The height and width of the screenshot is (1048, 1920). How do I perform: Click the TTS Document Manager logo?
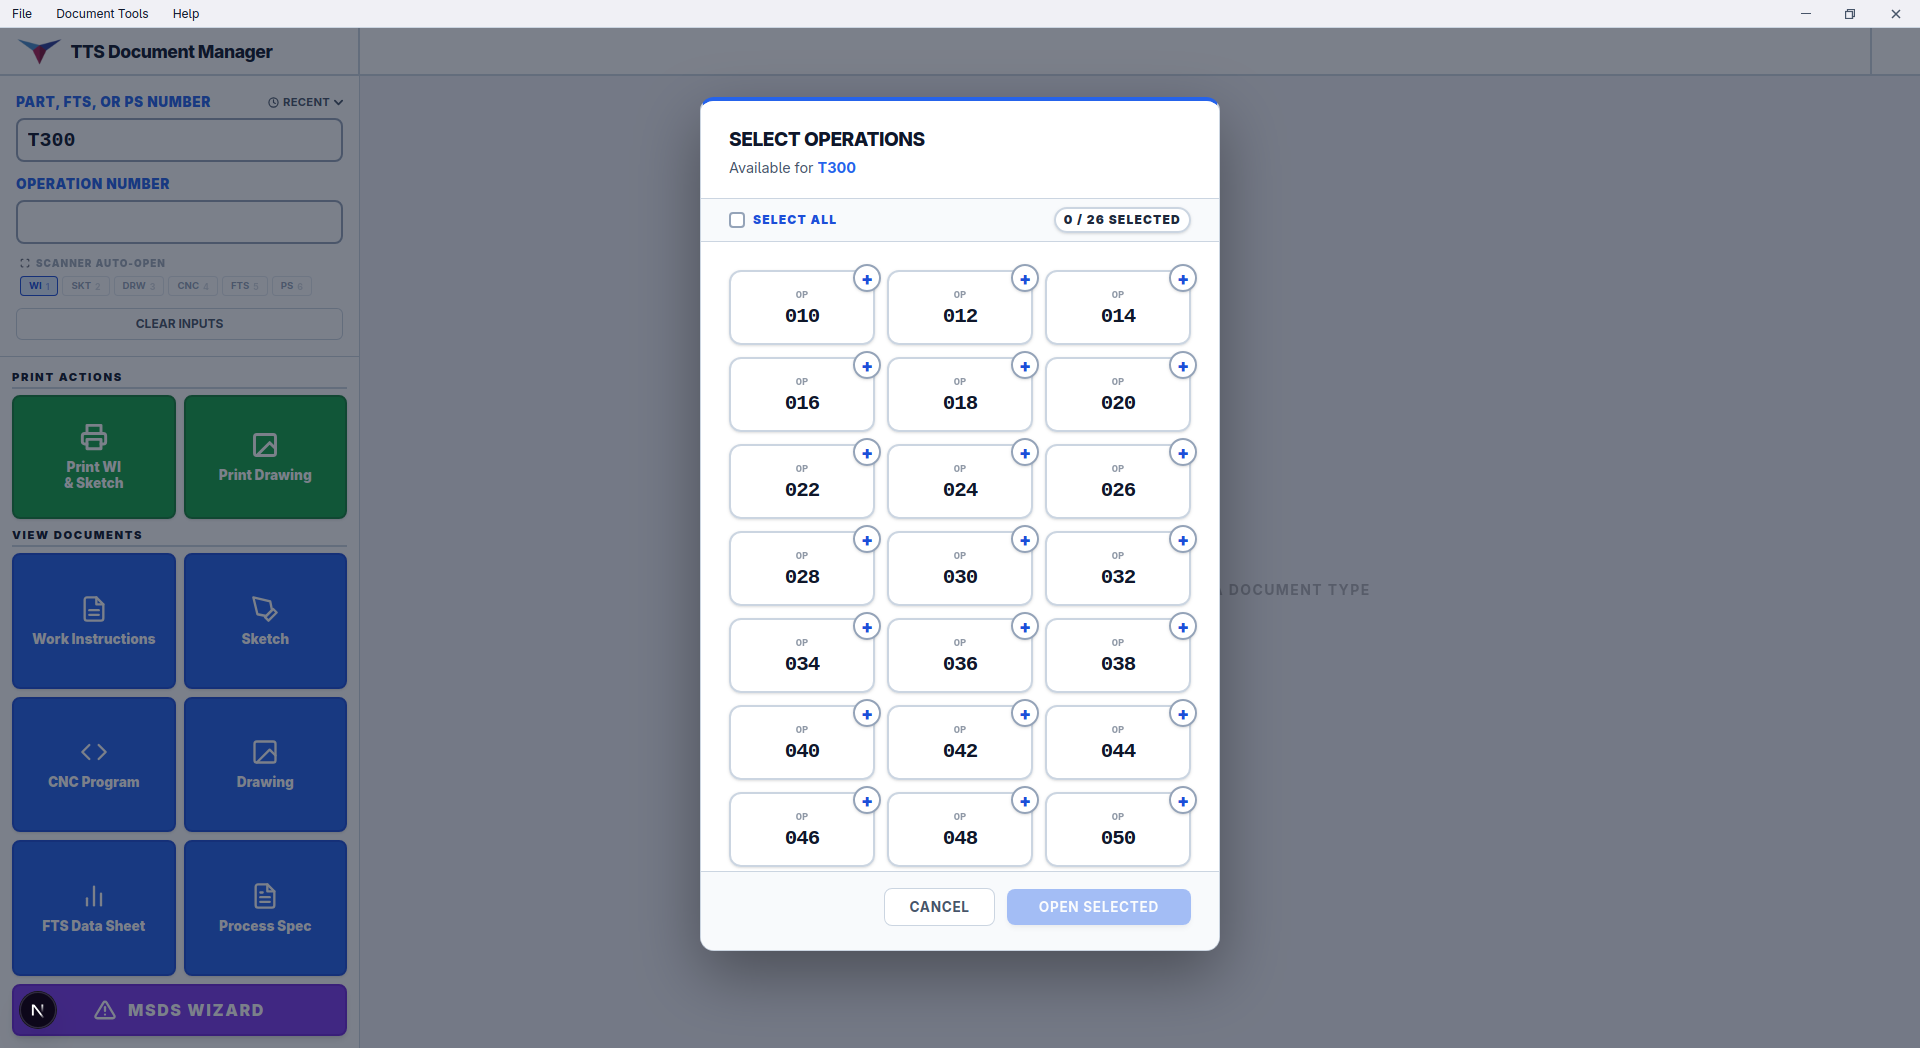click(x=39, y=51)
